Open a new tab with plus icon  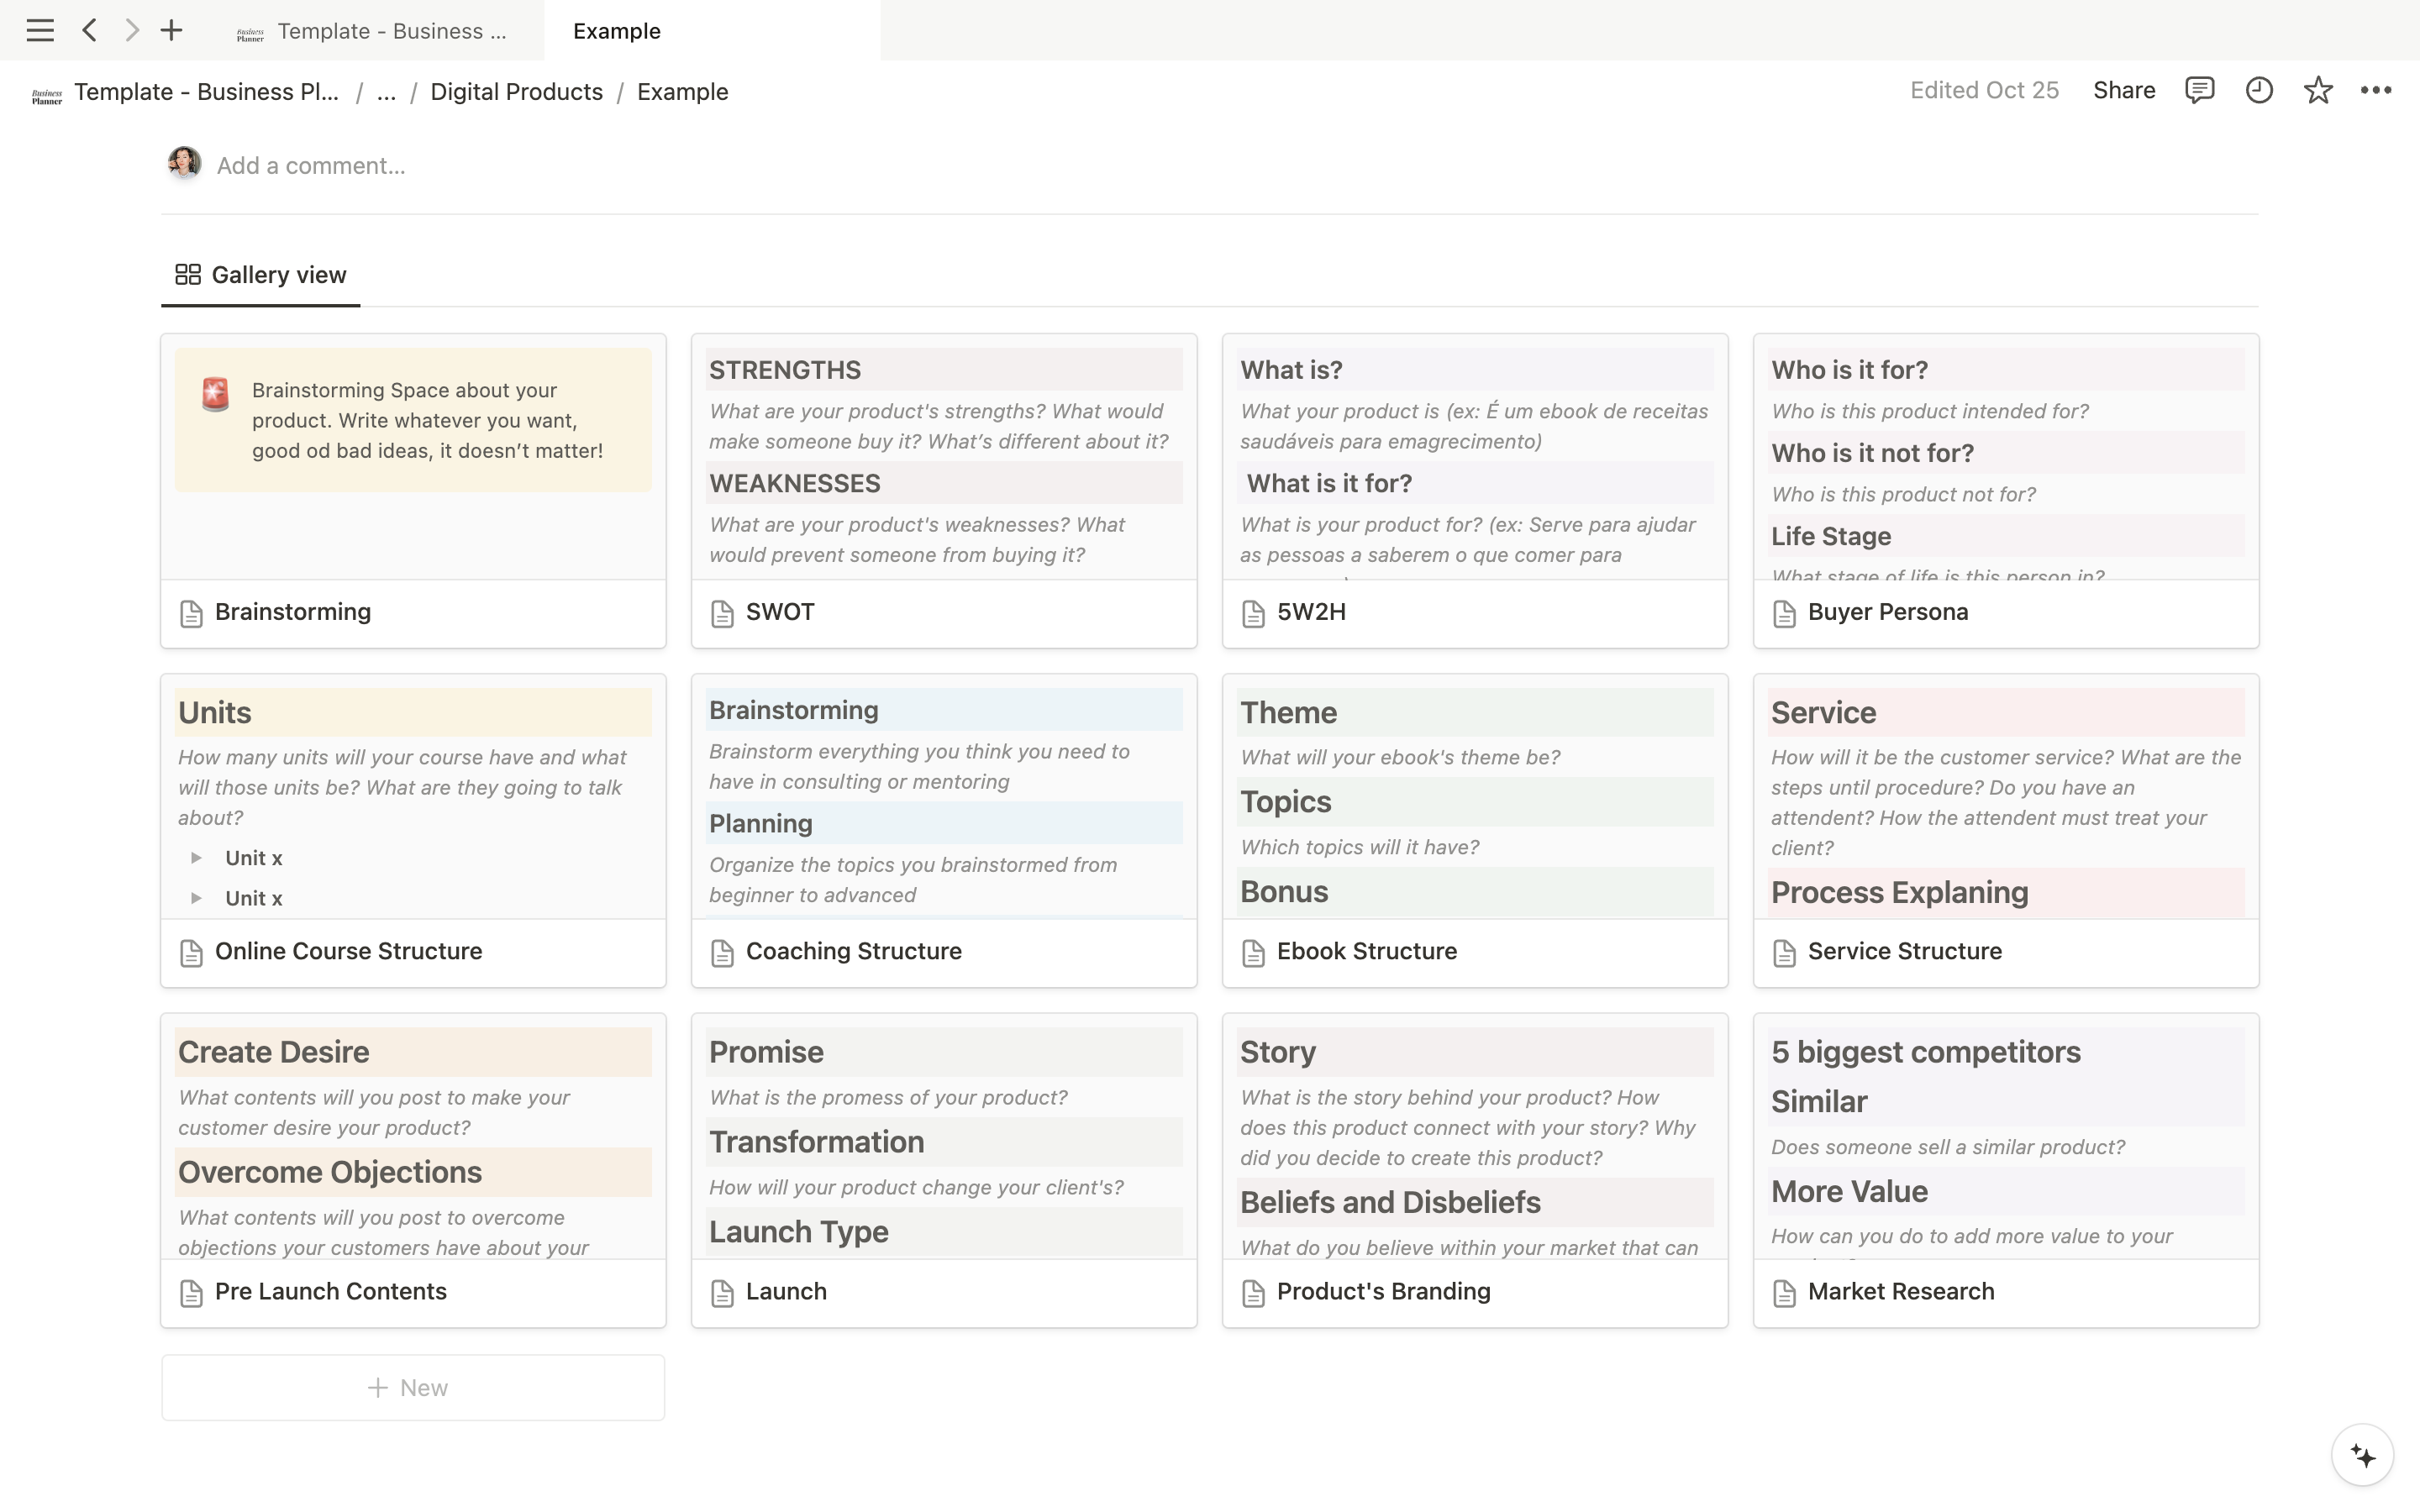[172, 30]
